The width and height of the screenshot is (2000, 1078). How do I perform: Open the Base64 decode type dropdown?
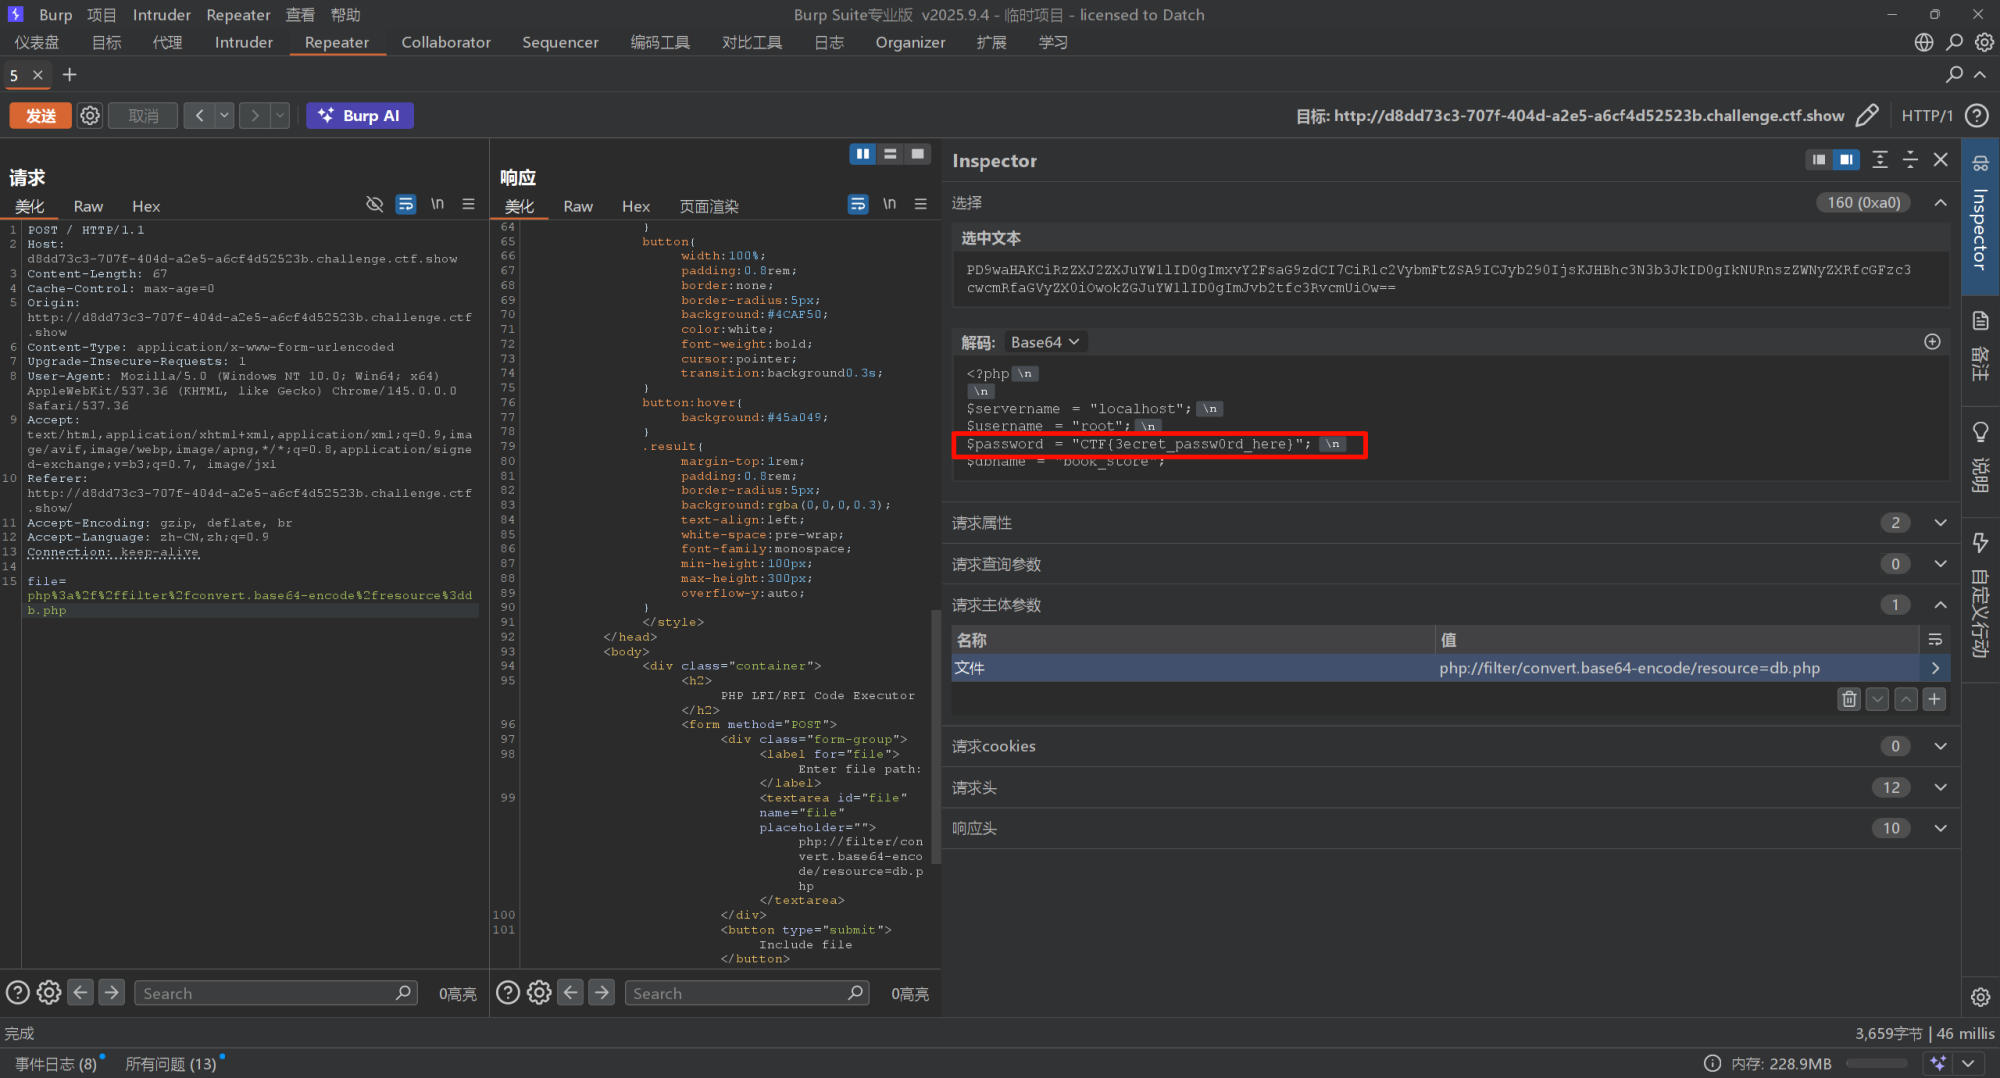[1044, 342]
